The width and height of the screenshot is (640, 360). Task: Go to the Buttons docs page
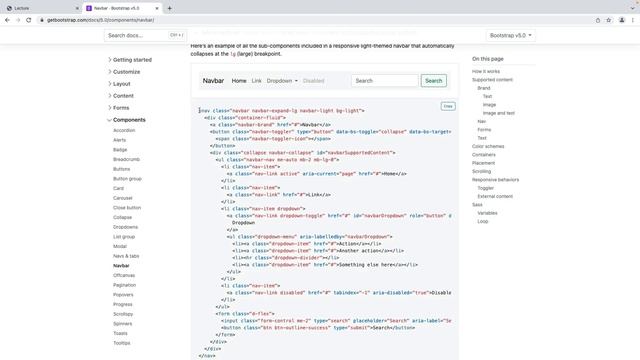(122, 169)
